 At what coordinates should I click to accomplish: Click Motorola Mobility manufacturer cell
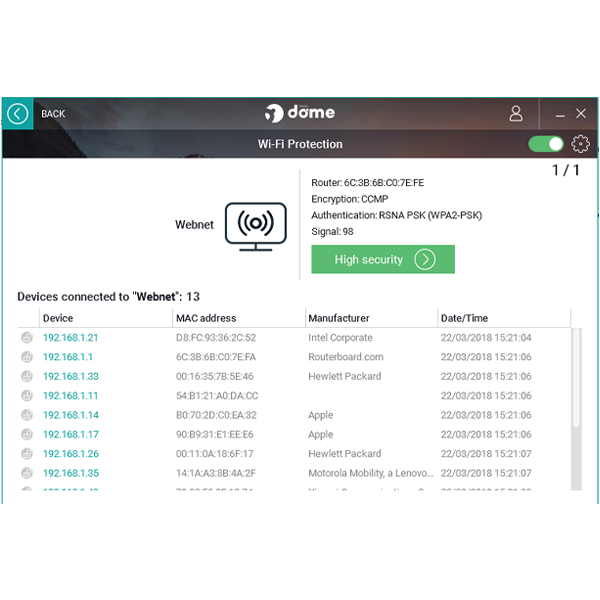tap(371, 473)
